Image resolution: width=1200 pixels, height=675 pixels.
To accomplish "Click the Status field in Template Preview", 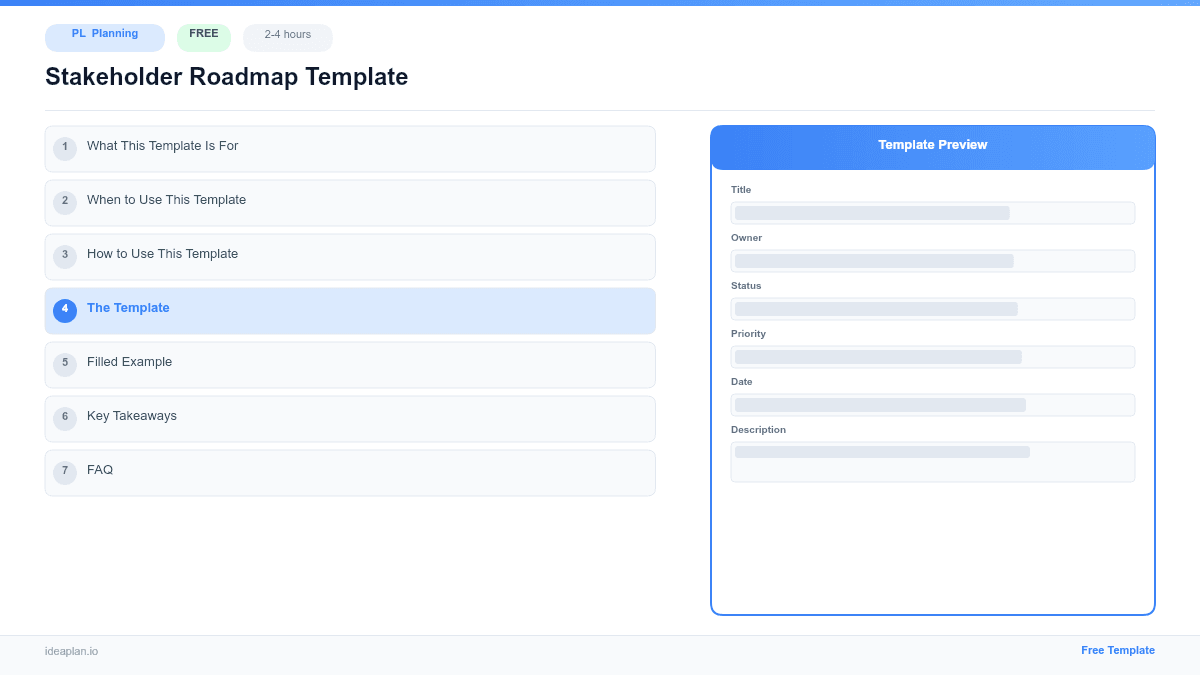I will [x=932, y=308].
